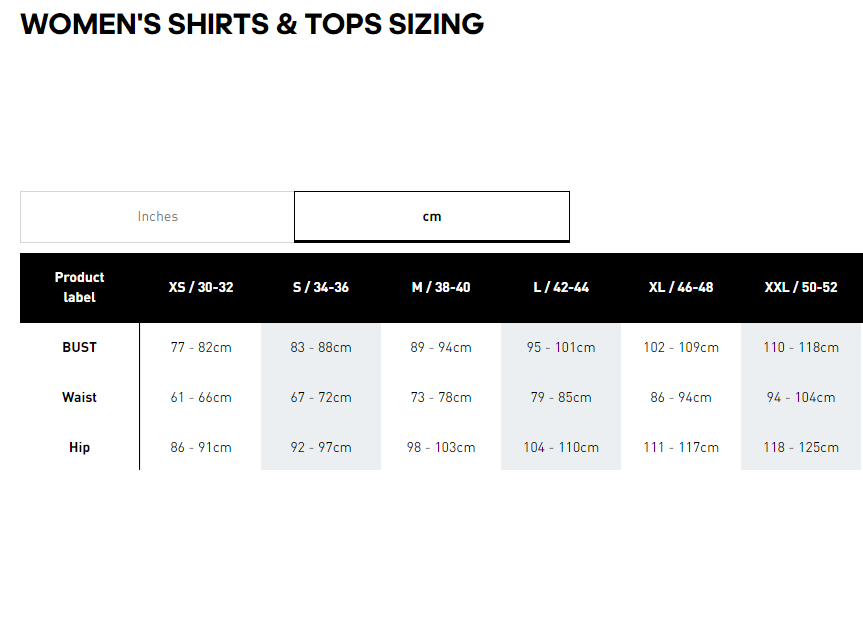Click the M hip cell 98 - 103cm
Viewport: 863px width, 621px height.
(x=441, y=448)
